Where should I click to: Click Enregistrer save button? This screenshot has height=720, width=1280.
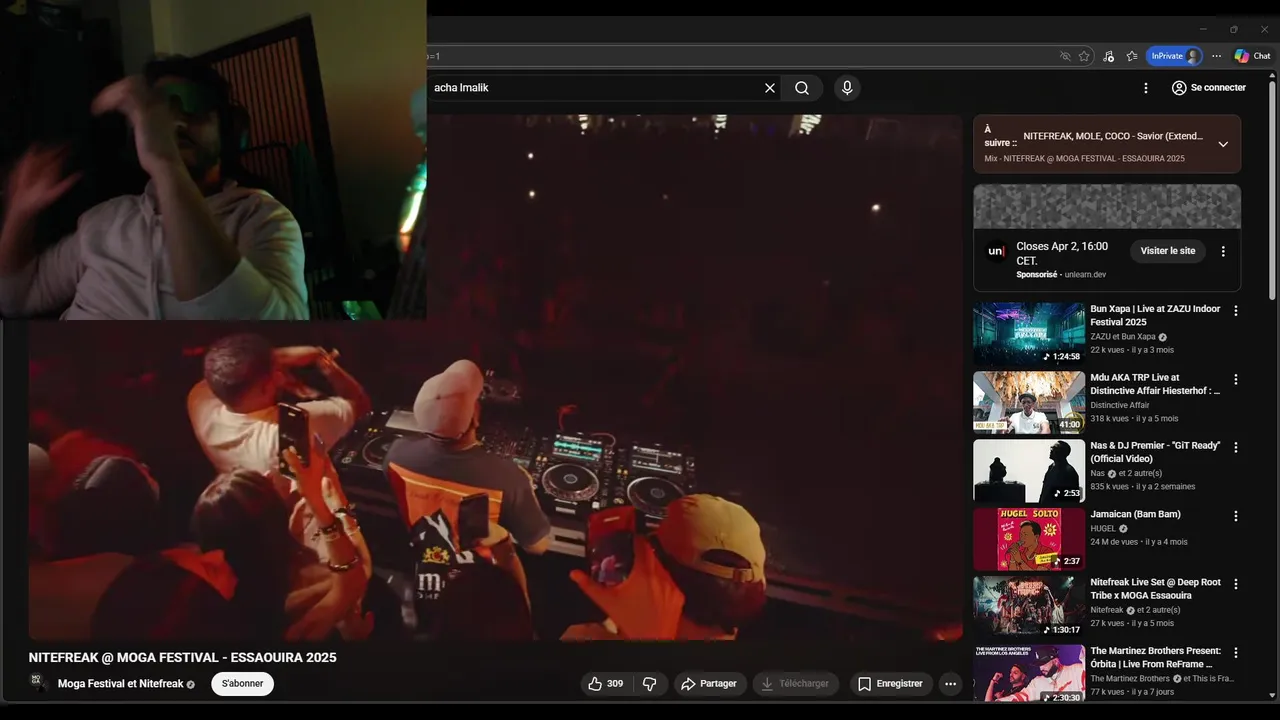click(891, 684)
